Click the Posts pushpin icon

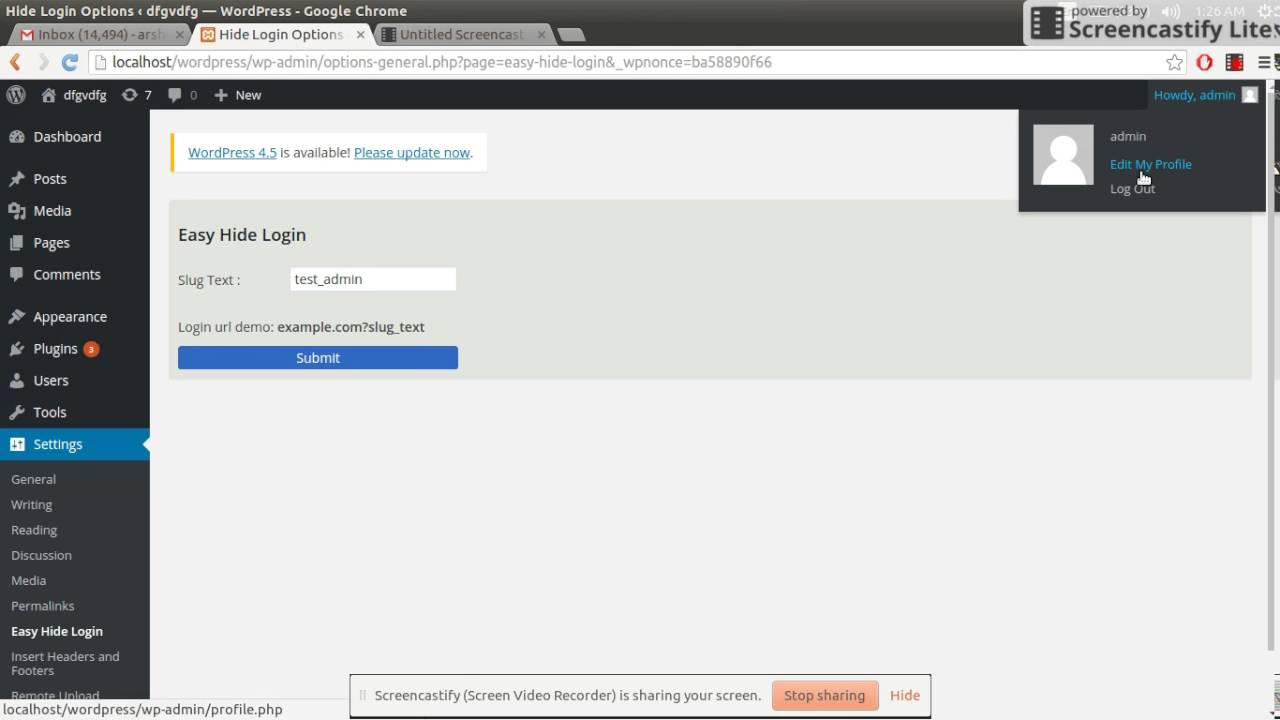point(17,179)
